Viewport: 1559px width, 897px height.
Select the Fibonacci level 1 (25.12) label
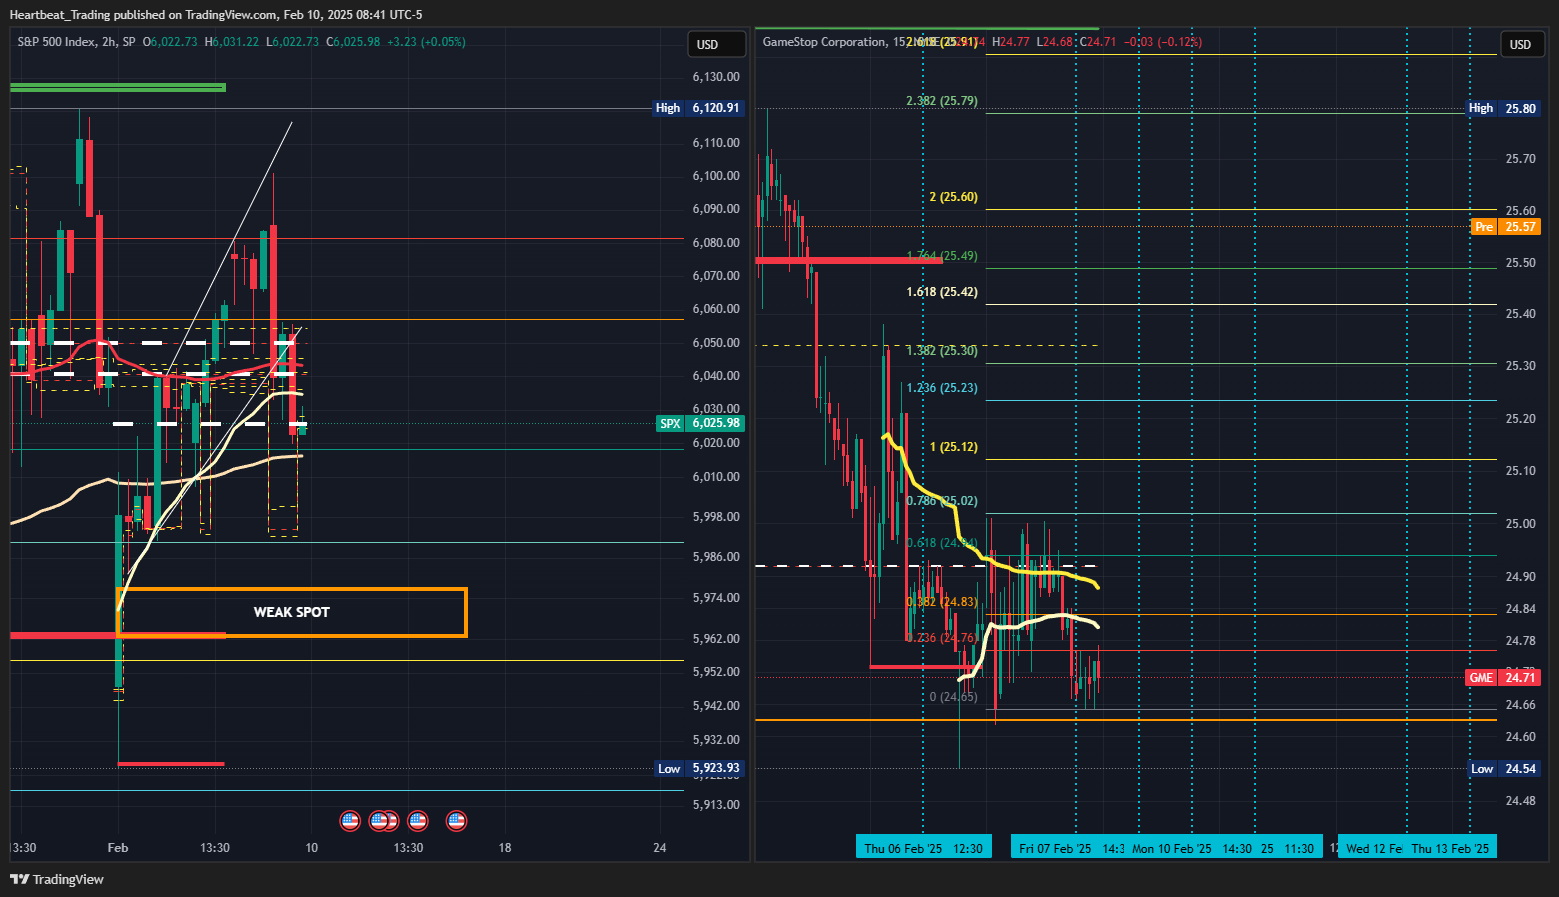click(x=954, y=447)
